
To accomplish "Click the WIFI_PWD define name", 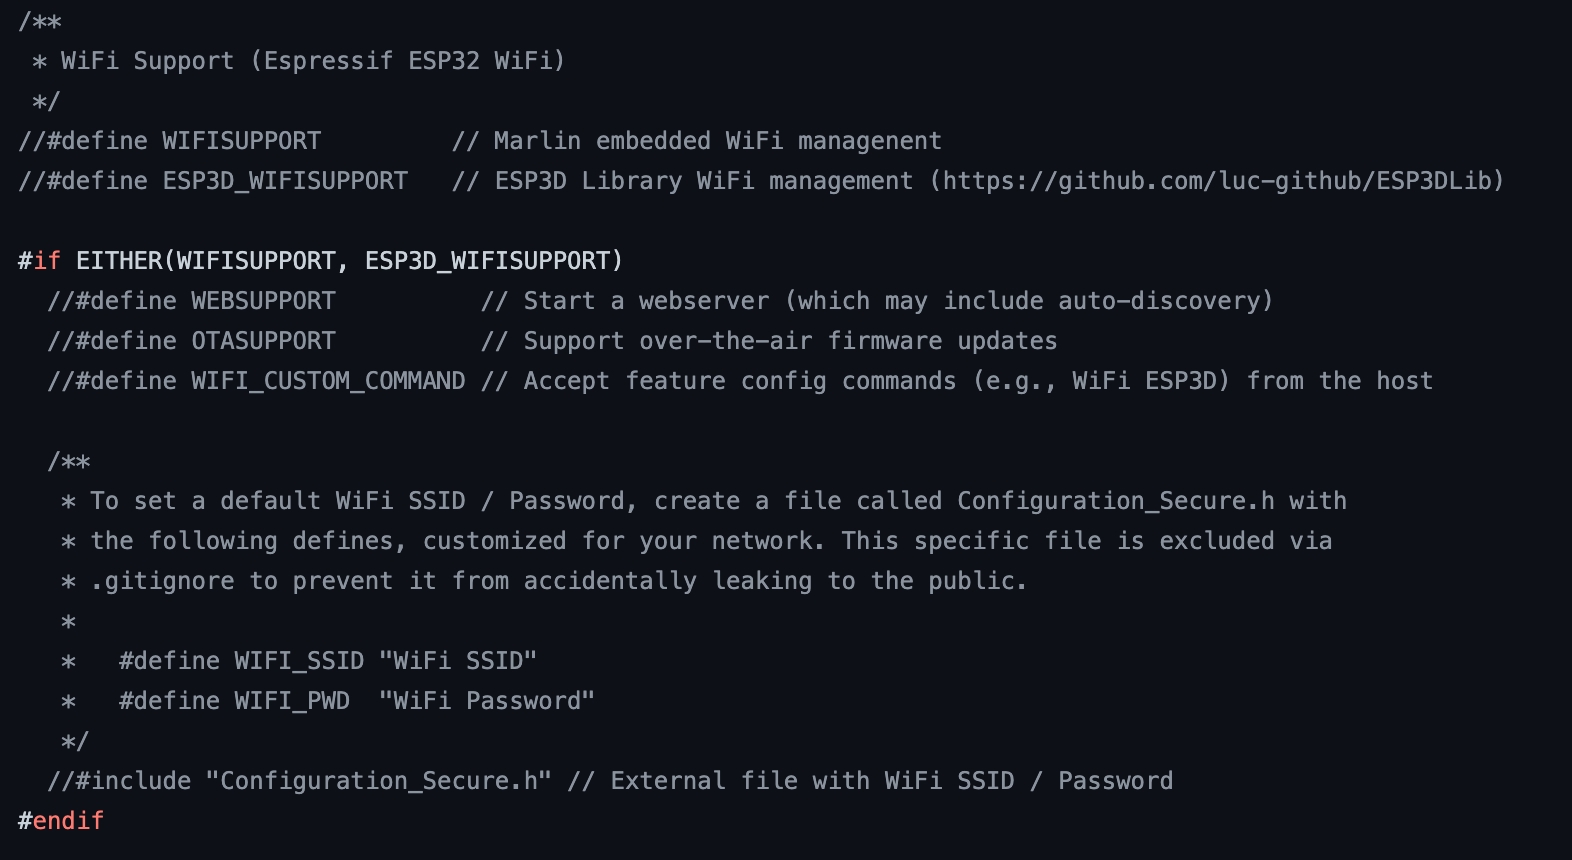I will coord(292,701).
